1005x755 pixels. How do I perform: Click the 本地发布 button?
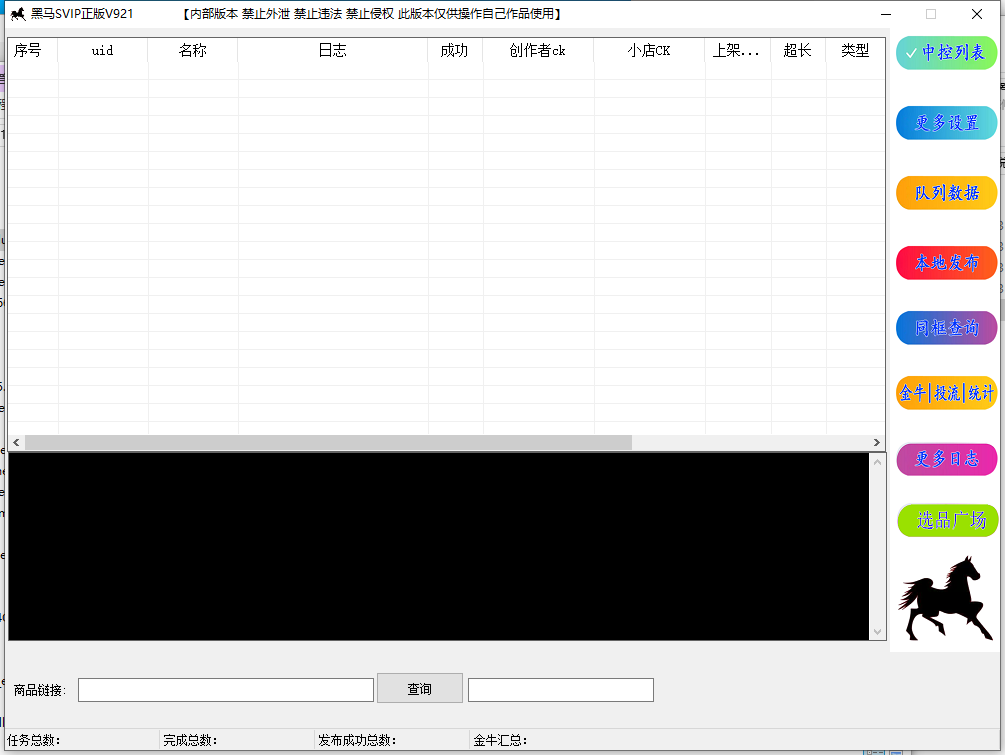pos(946,263)
